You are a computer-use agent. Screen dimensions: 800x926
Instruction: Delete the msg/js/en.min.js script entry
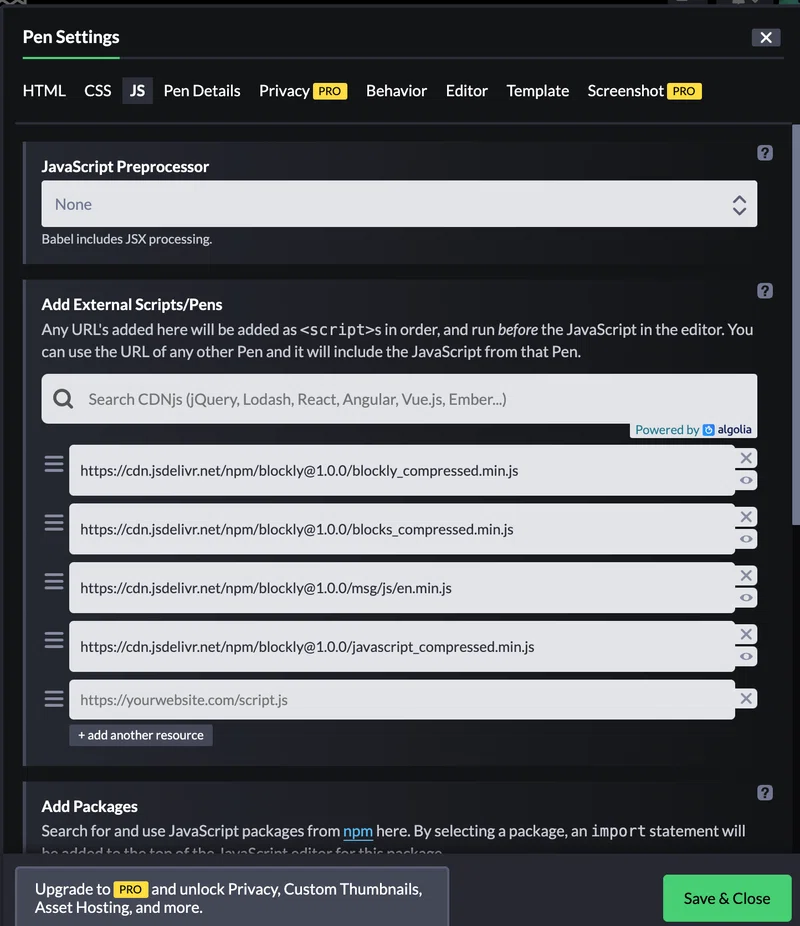tap(746, 575)
